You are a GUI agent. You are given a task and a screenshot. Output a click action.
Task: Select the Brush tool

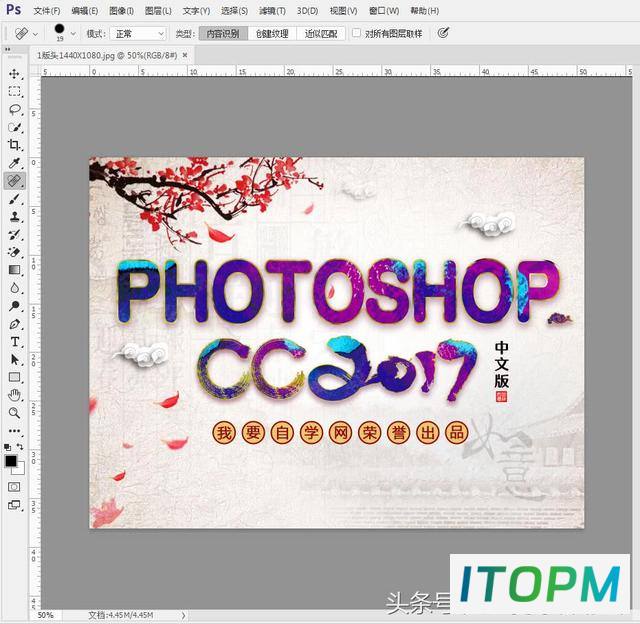15,199
